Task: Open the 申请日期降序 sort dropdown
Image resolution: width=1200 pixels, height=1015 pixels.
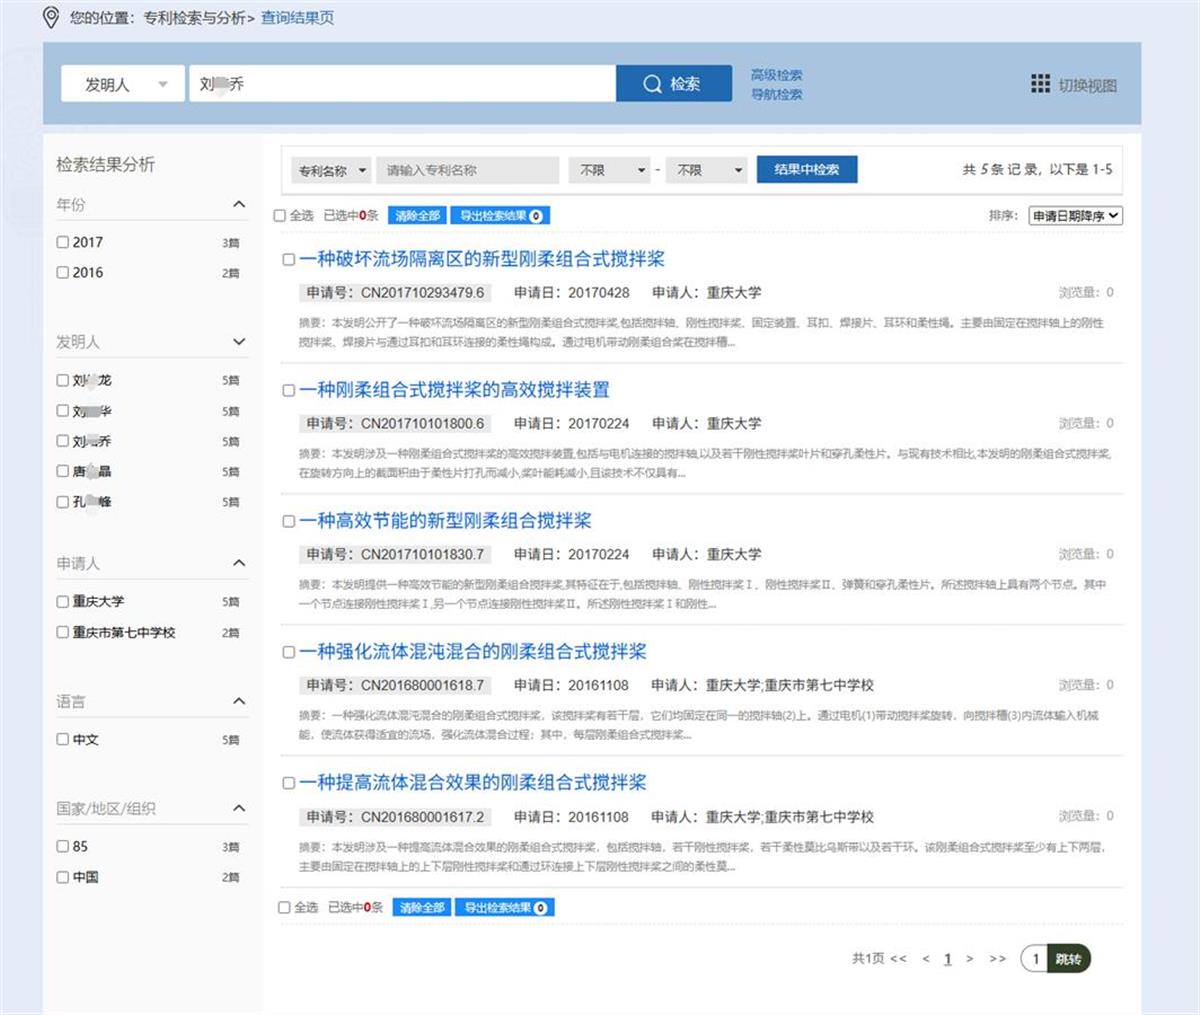Action: [x=1076, y=216]
